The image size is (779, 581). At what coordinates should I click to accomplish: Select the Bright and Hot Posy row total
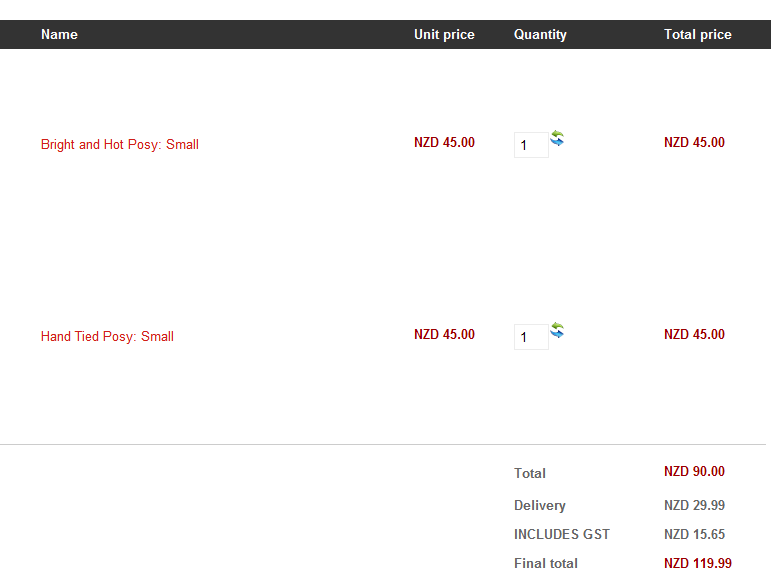click(x=694, y=142)
